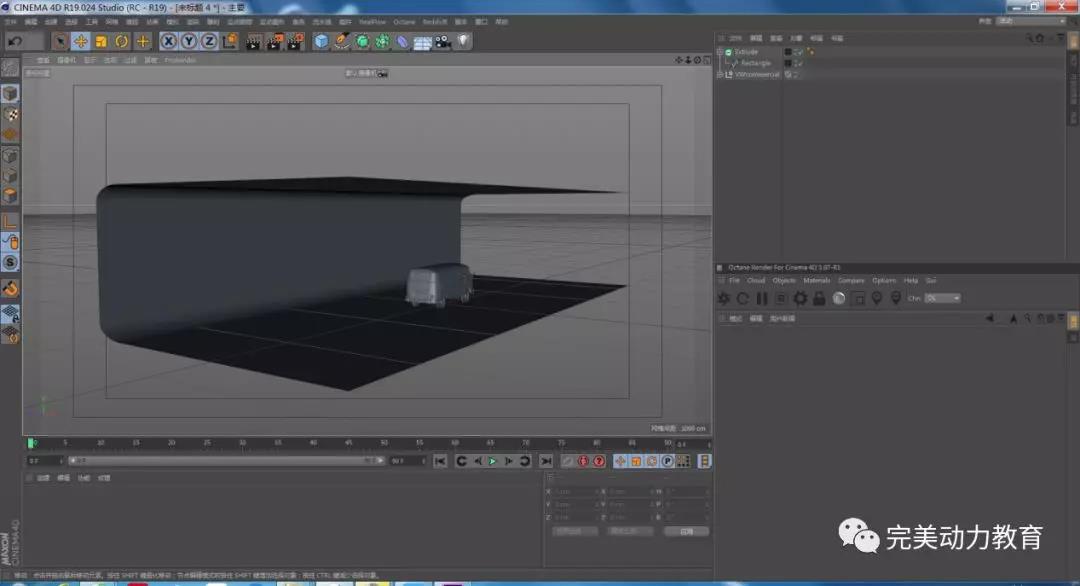Open Octane settings gear icon
This screenshot has width=1080, height=586.
(800, 298)
